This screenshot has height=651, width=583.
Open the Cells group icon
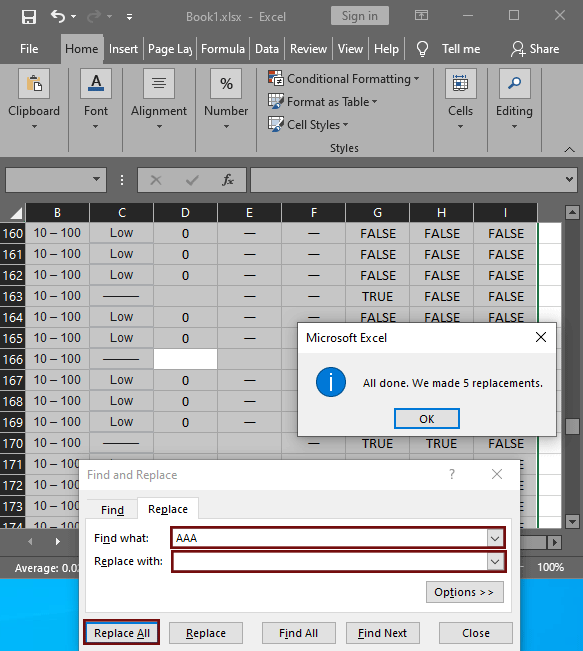[x=461, y=83]
